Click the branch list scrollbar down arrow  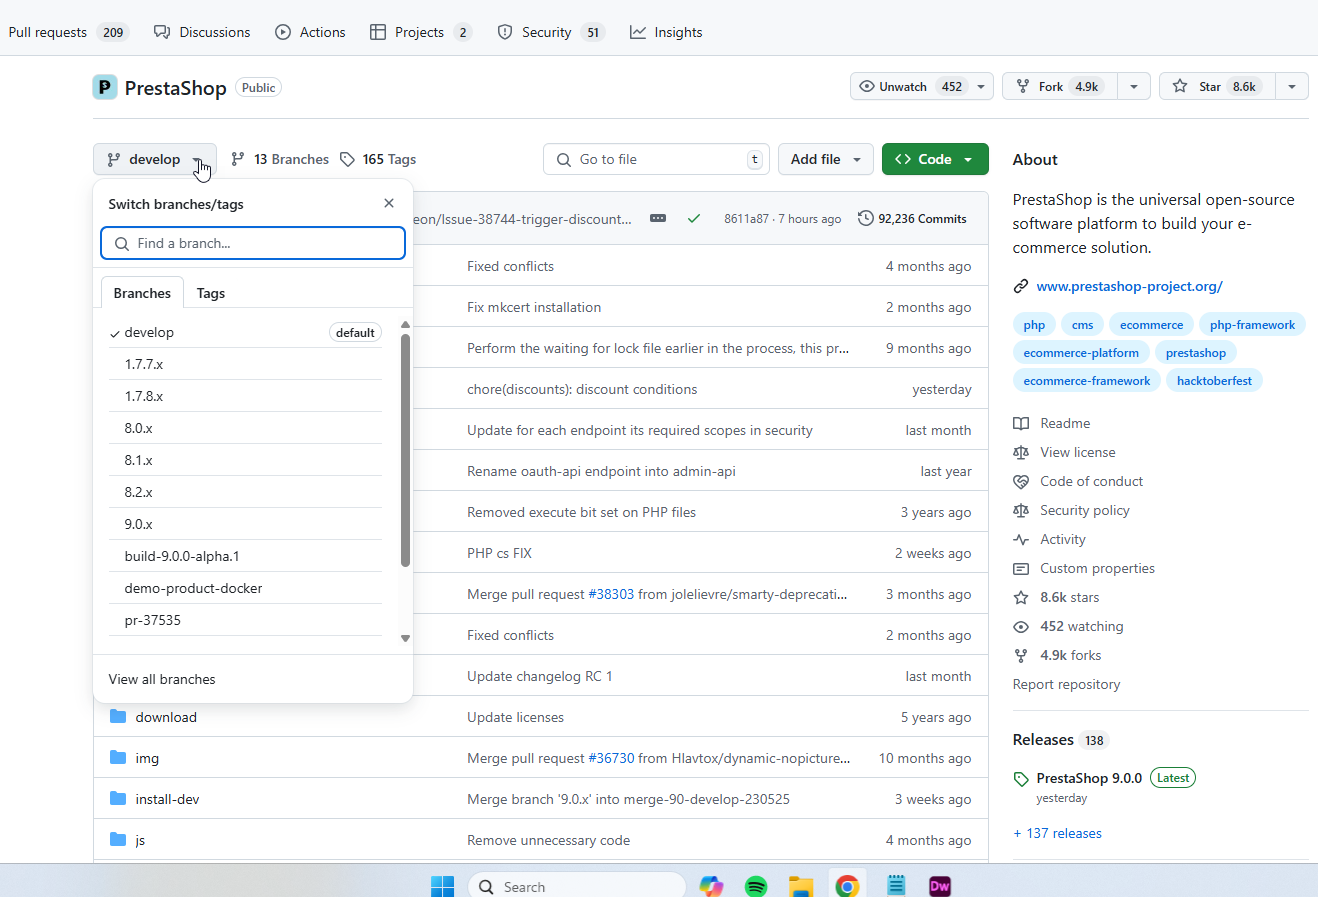405,638
